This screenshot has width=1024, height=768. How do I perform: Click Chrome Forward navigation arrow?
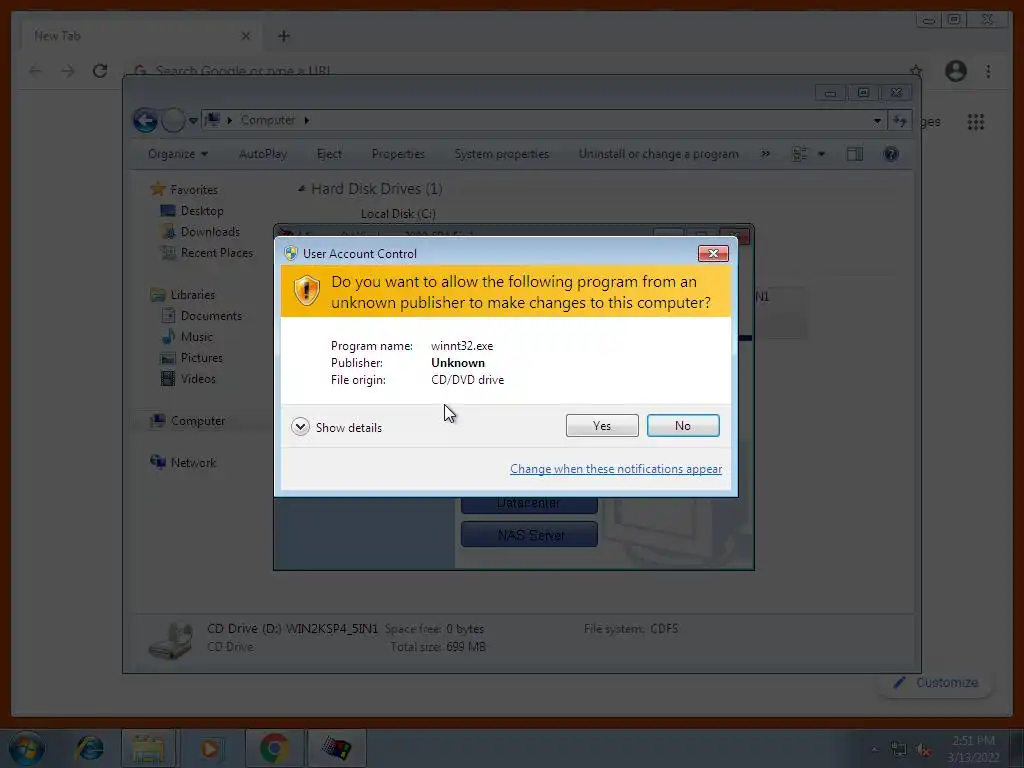68,71
